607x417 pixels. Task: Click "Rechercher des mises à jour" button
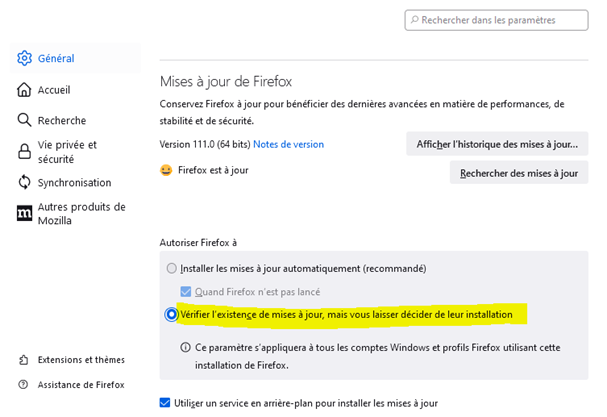point(518,173)
